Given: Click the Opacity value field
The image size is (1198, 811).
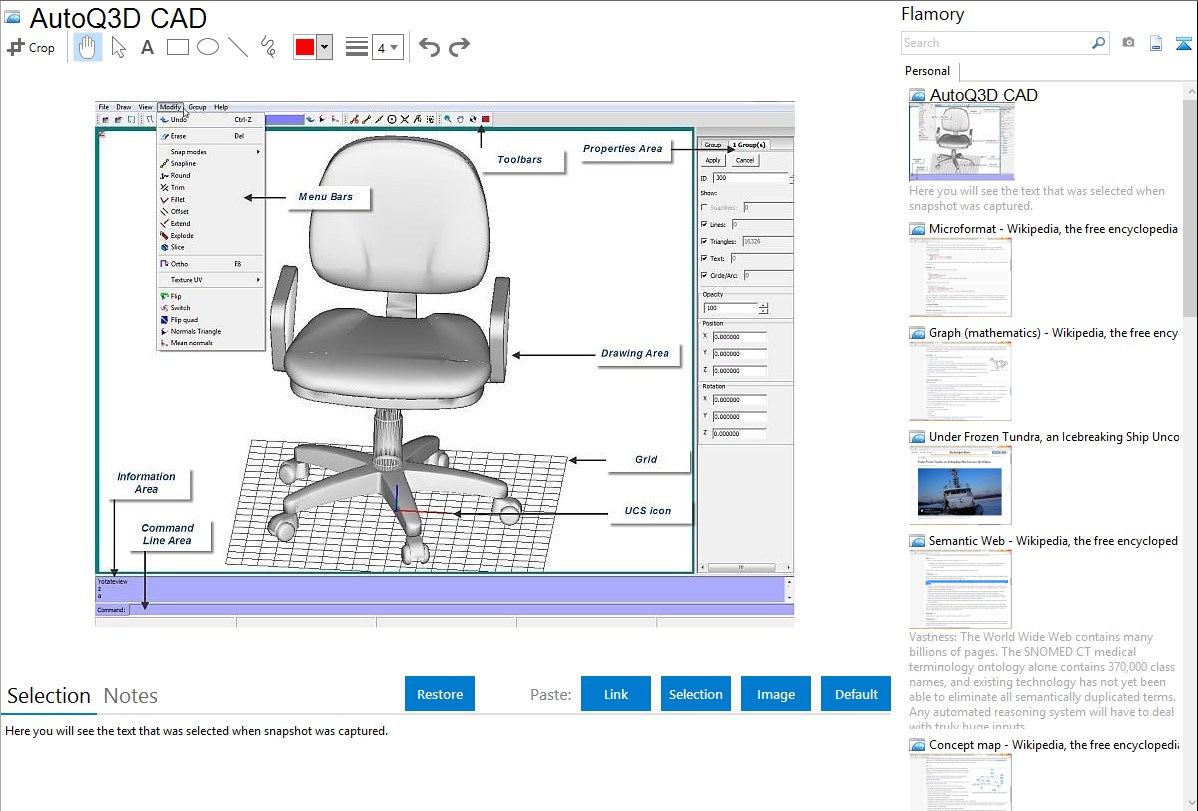Looking at the screenshot, I should [x=730, y=308].
